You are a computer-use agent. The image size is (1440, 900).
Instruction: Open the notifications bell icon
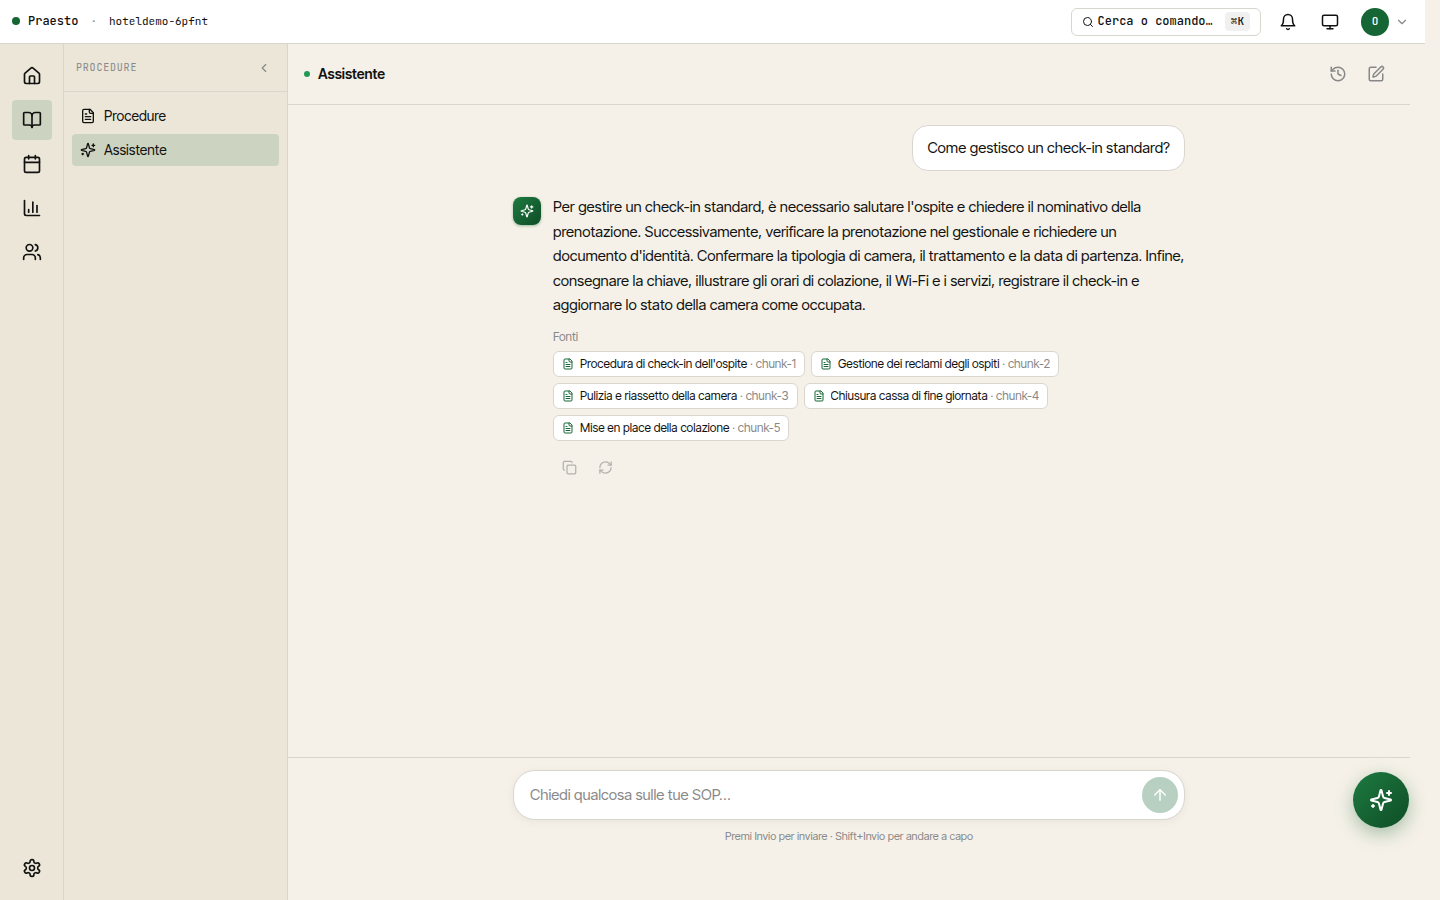point(1288,22)
